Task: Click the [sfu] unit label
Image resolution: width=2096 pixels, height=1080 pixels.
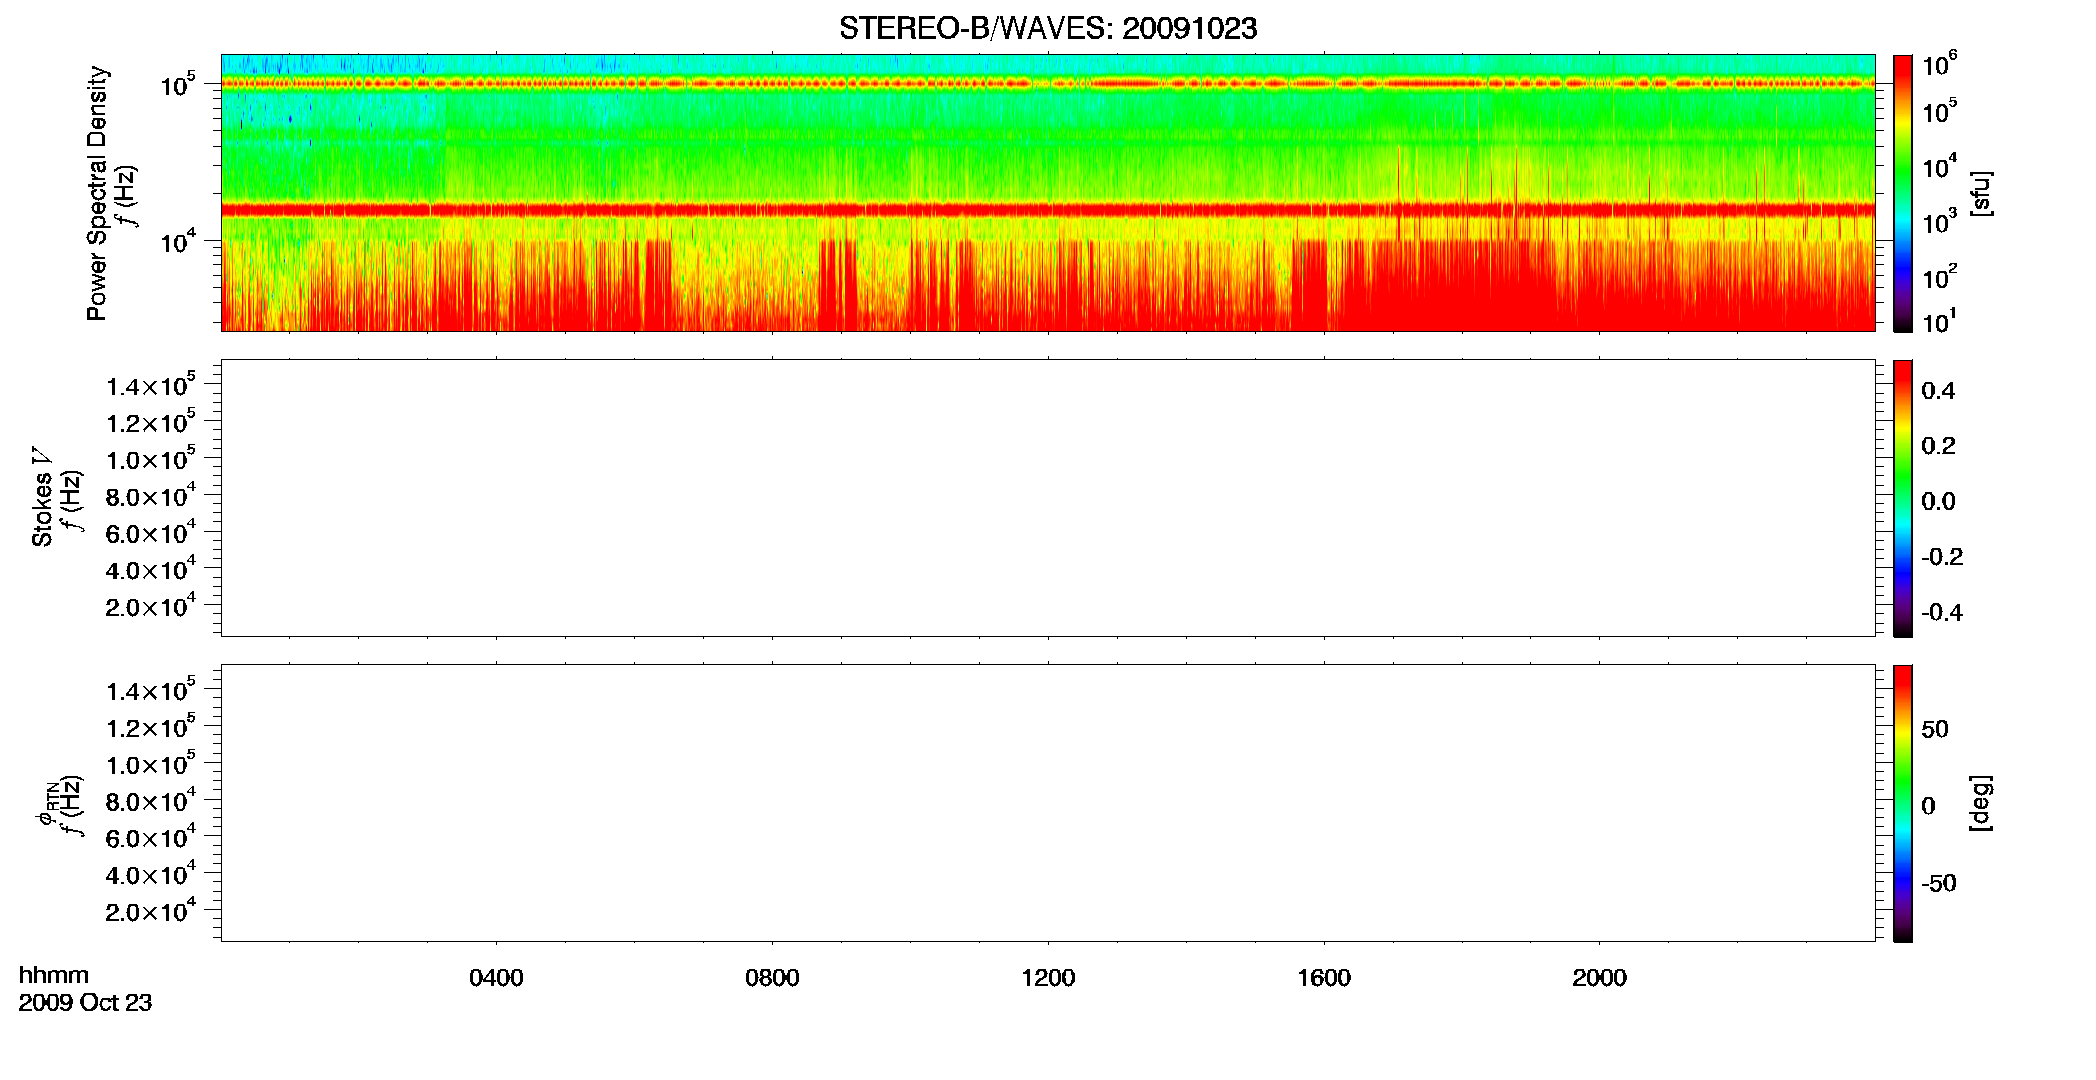Action: [x=1980, y=193]
